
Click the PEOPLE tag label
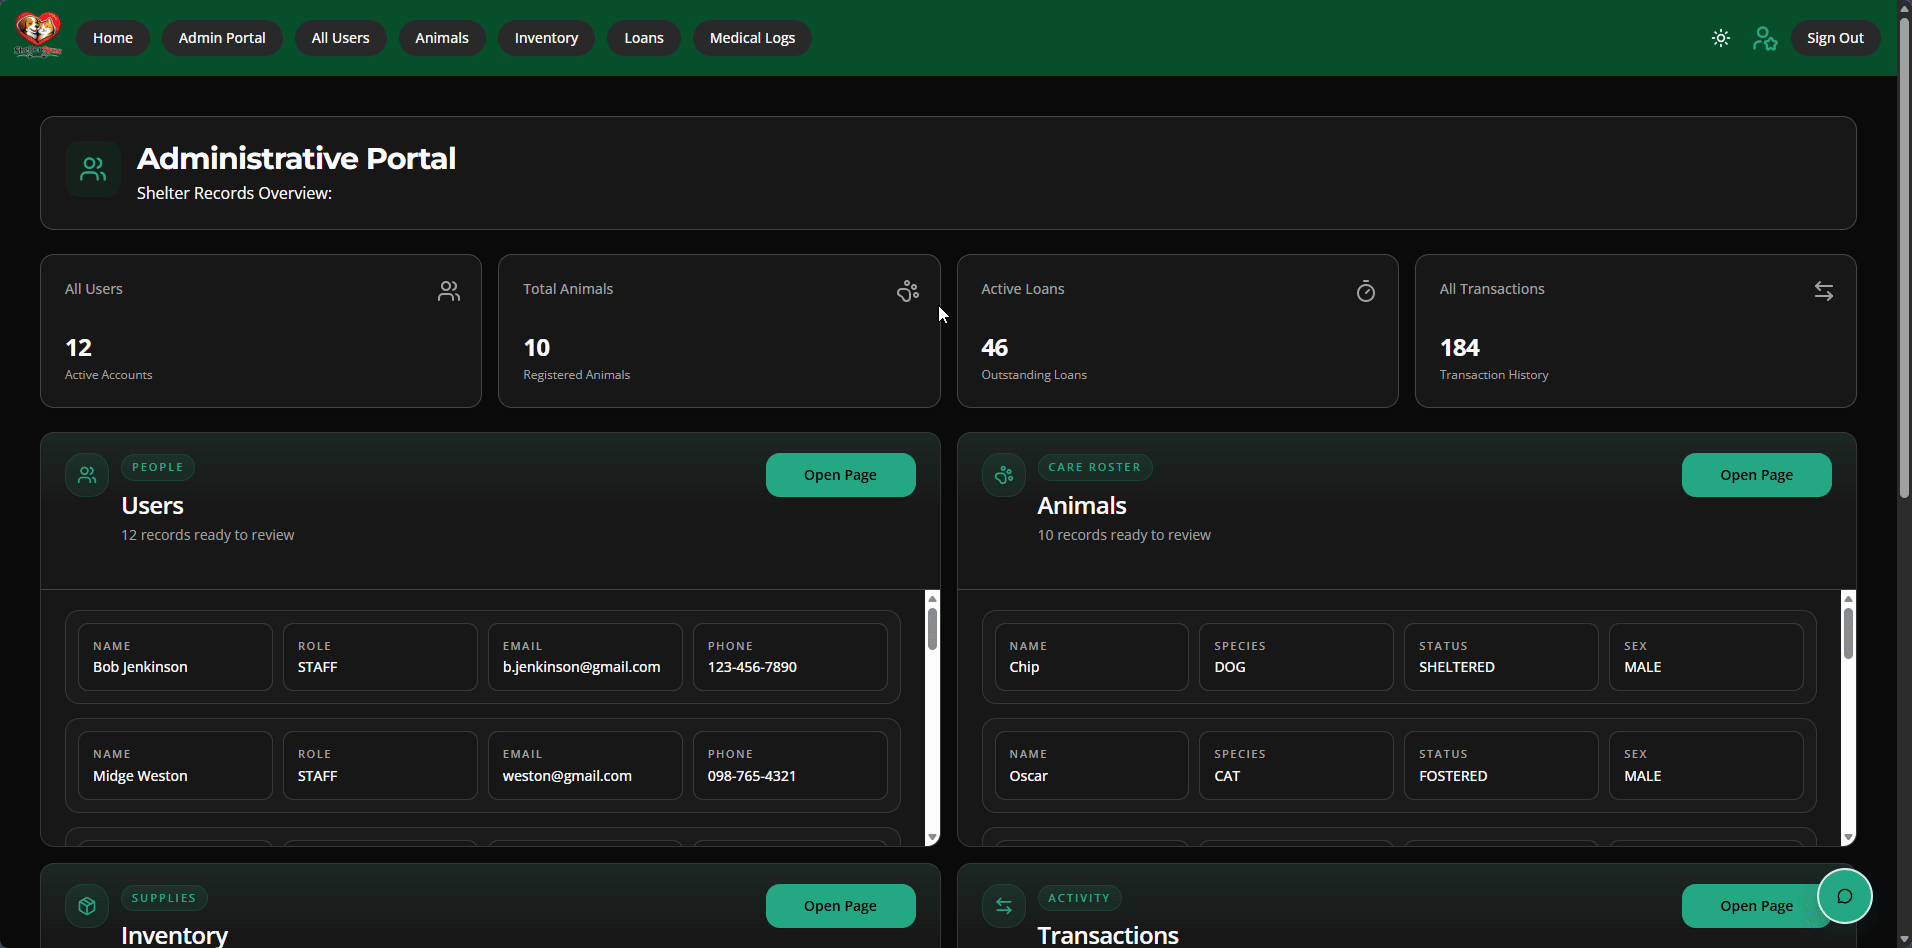click(x=158, y=467)
